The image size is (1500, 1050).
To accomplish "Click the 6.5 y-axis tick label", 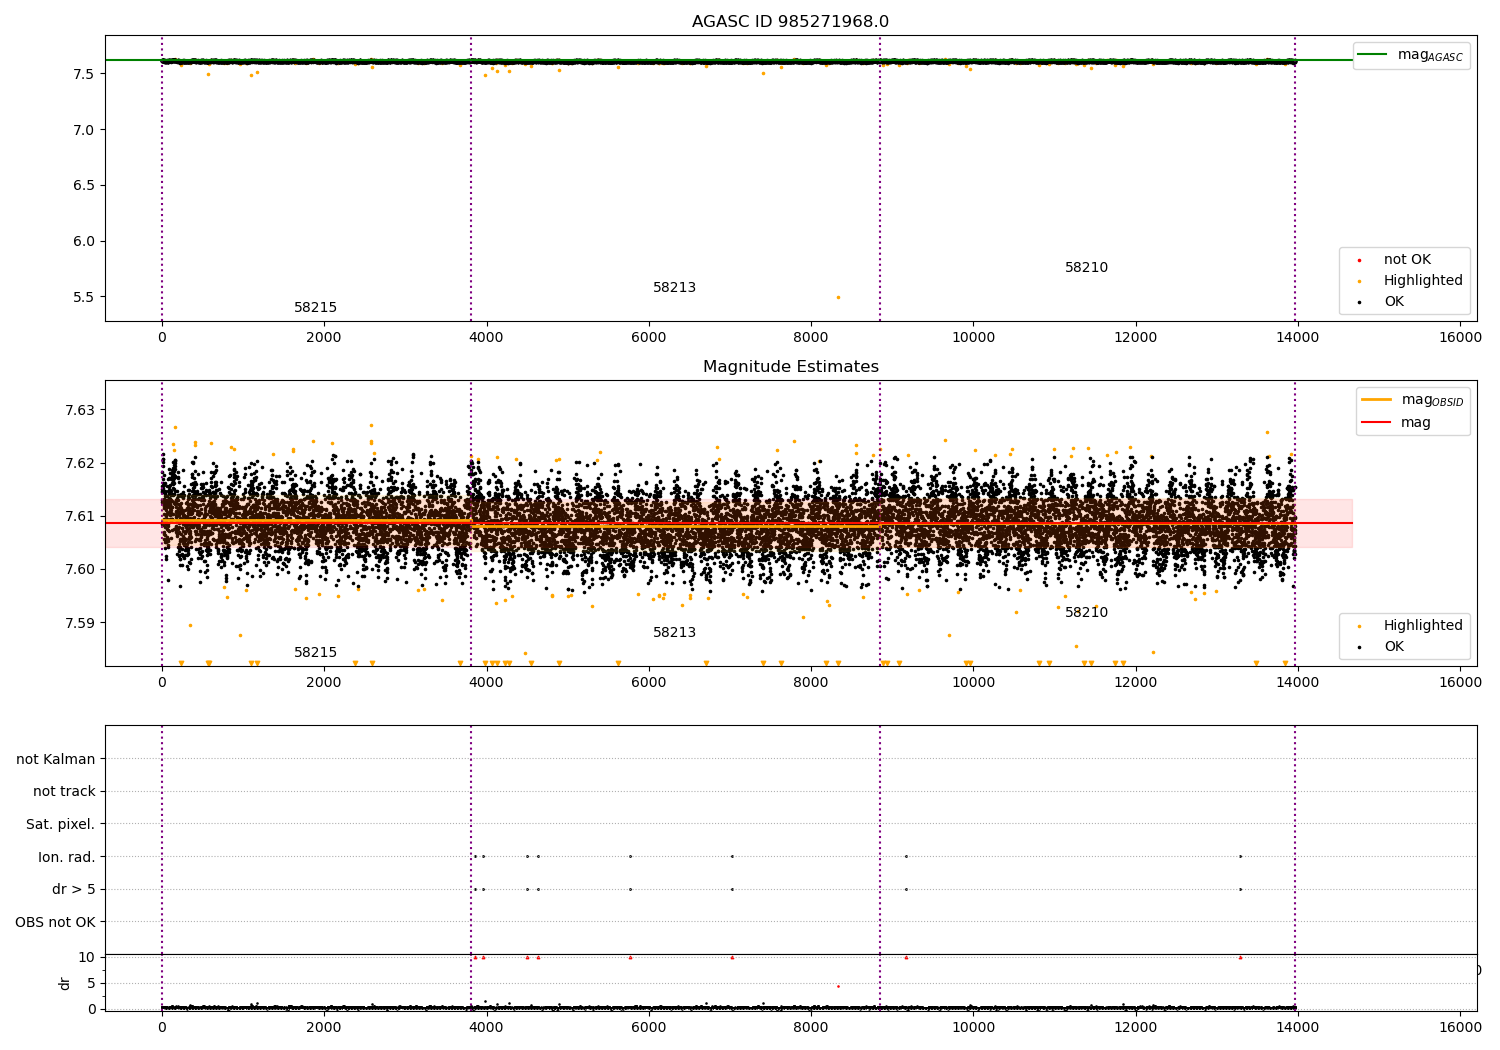I will [x=83, y=185].
